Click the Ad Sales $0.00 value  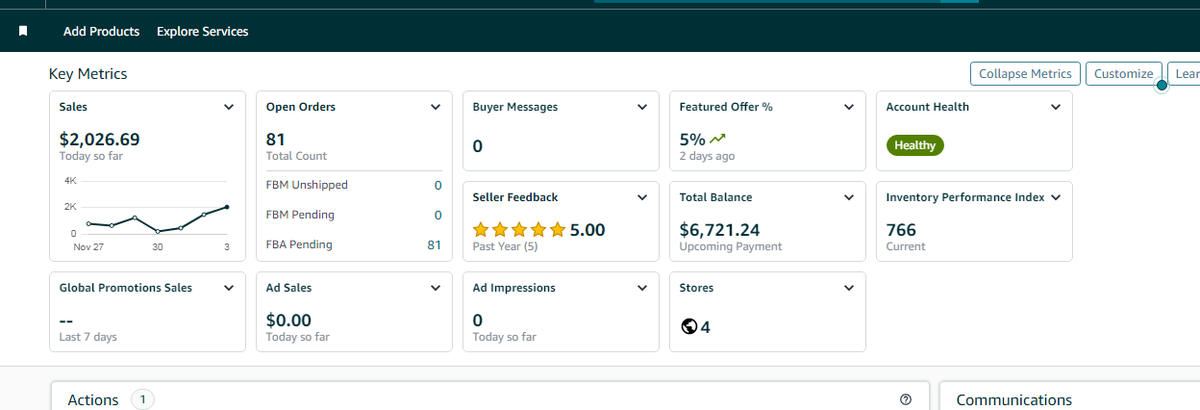click(x=289, y=320)
